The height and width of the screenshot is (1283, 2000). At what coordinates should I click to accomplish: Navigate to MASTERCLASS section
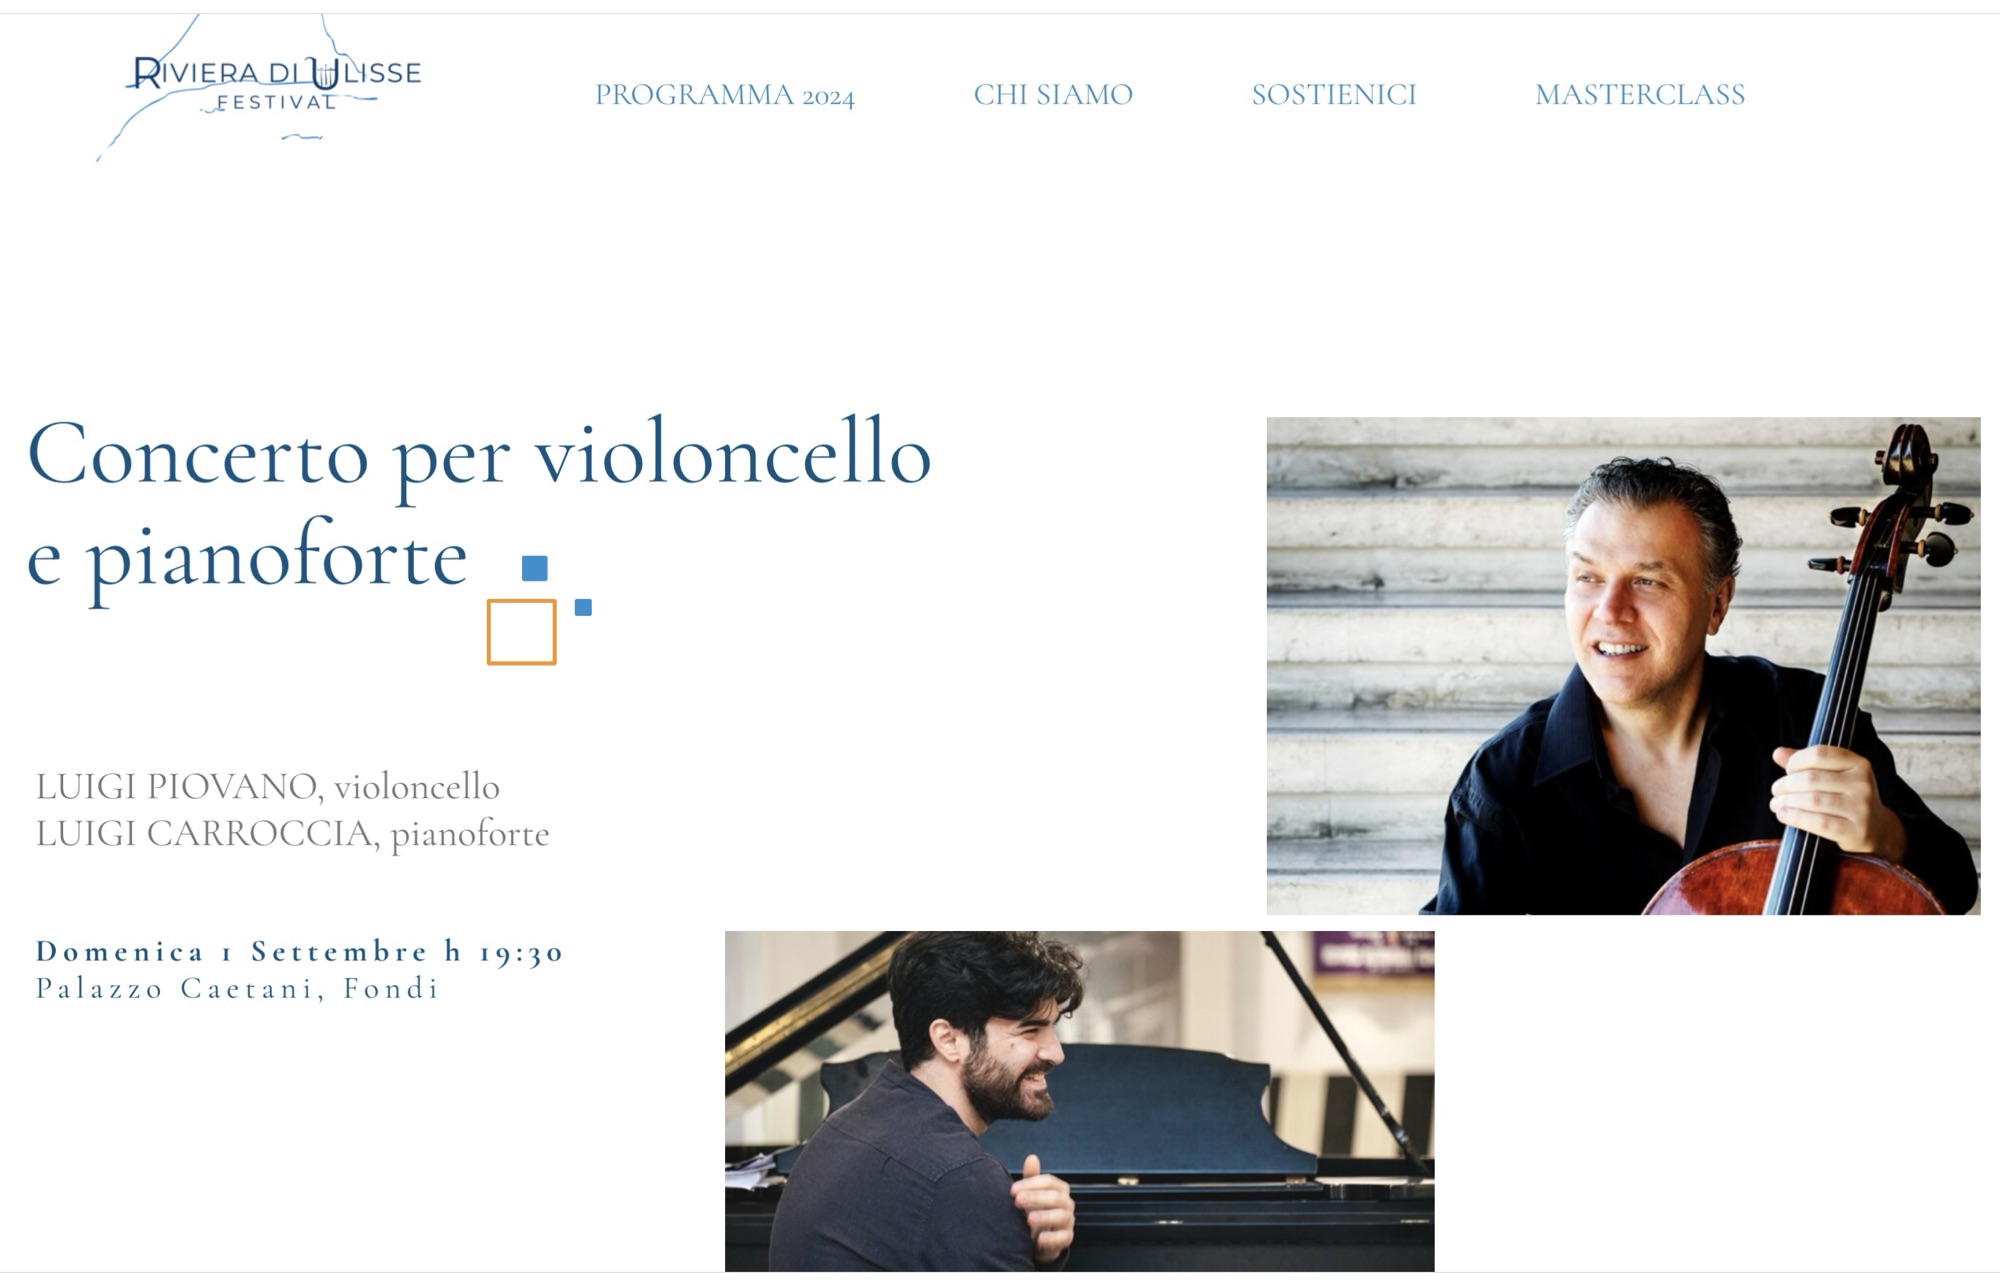click(1640, 95)
